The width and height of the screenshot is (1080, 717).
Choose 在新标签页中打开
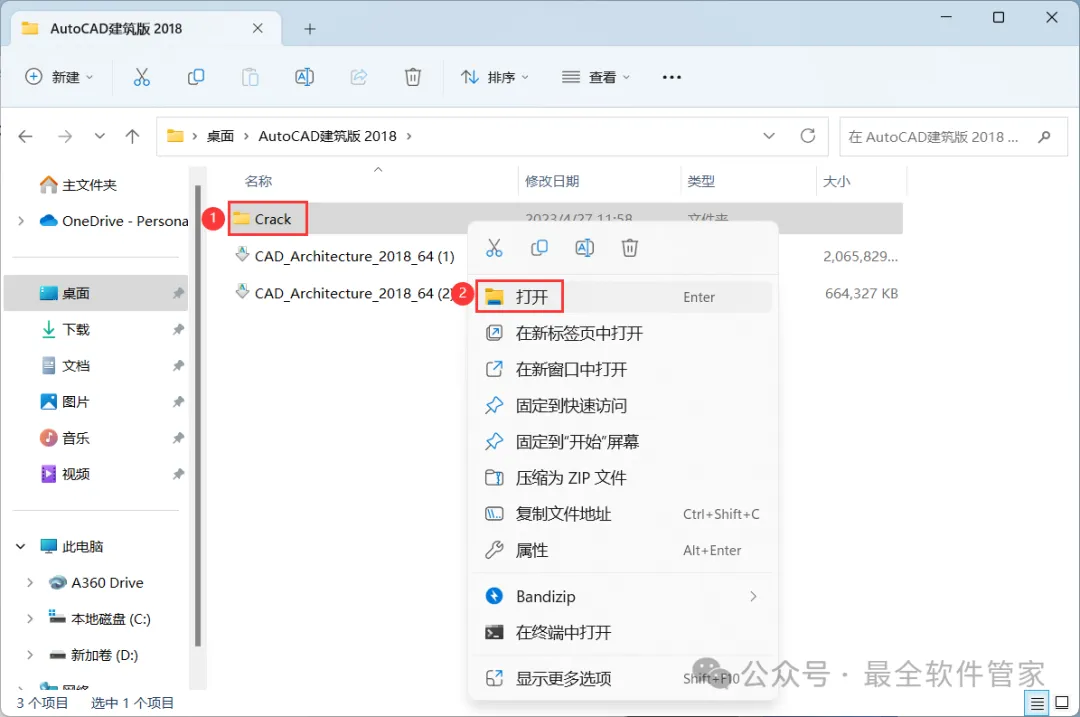pos(623,333)
